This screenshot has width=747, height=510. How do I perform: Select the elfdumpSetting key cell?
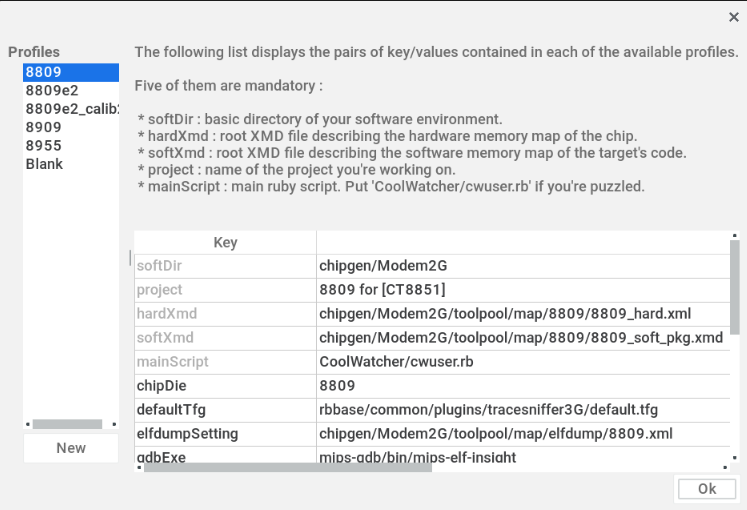coord(225,434)
